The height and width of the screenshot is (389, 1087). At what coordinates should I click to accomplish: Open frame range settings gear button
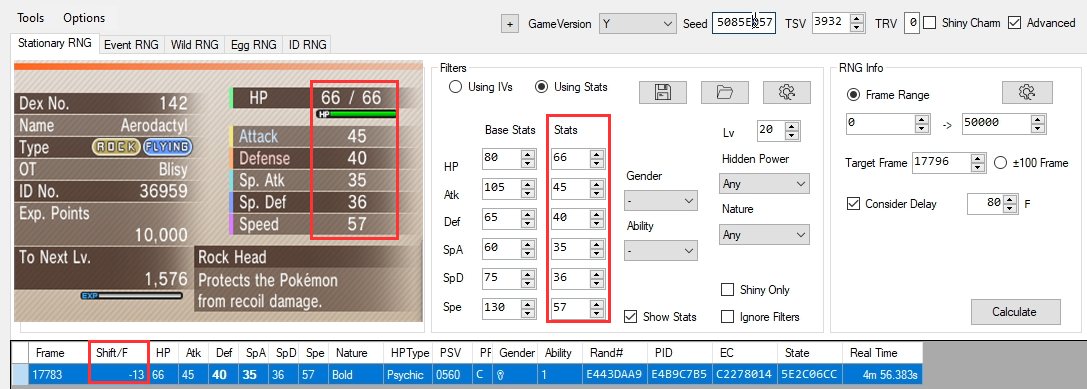pyautogui.click(x=1027, y=92)
